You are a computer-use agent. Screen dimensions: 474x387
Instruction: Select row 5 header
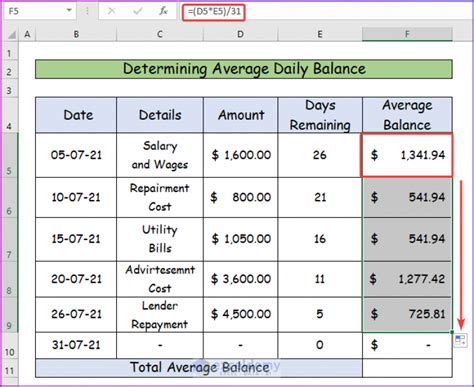[9, 155]
